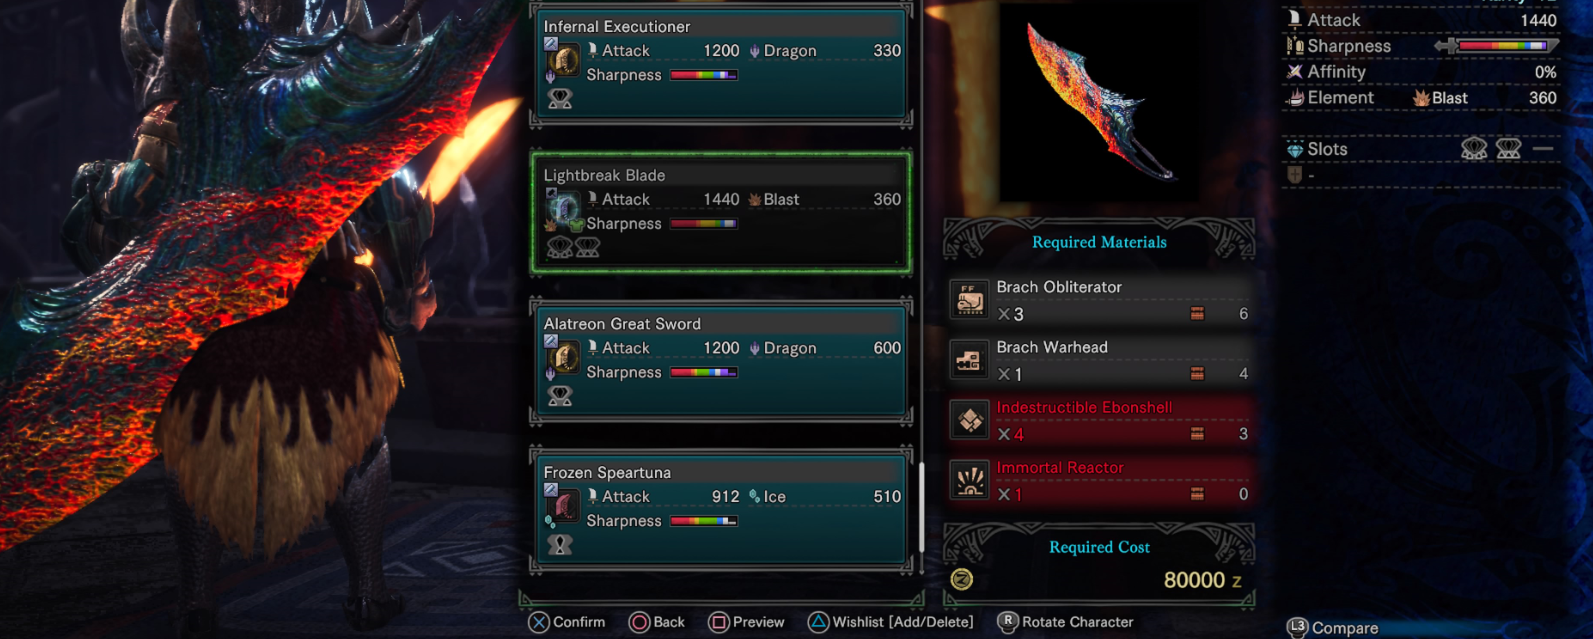Click the weapon list scrollbar

click(921, 507)
